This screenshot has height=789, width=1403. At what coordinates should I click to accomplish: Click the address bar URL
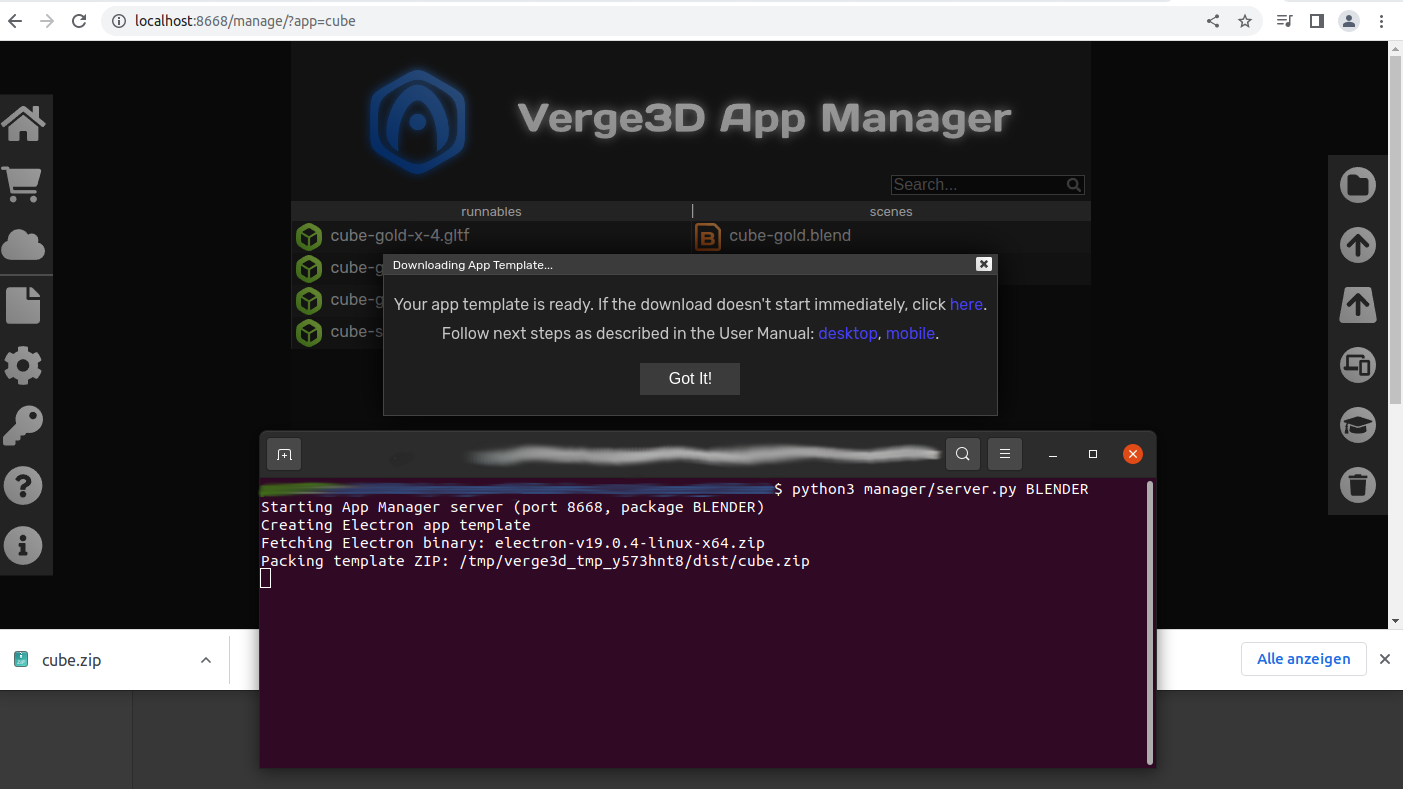coord(245,21)
